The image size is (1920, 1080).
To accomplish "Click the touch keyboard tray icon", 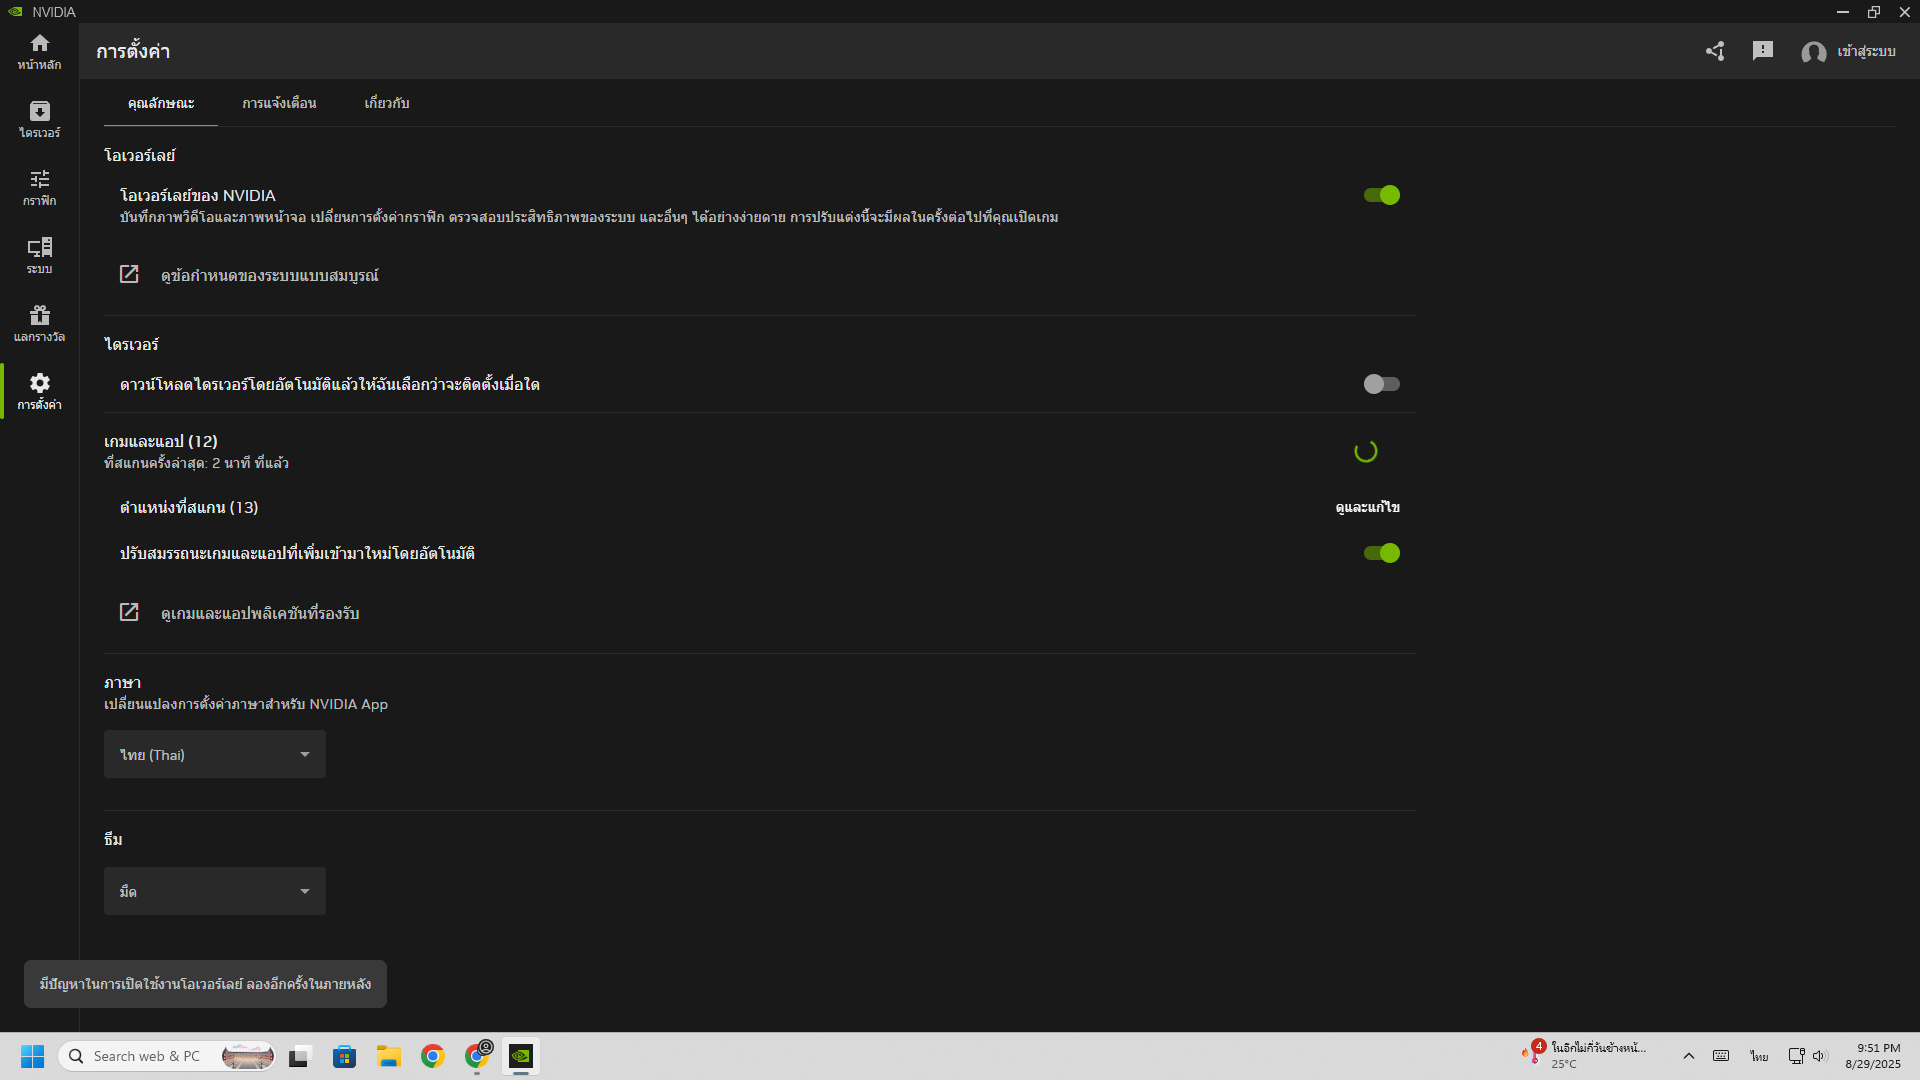I will pyautogui.click(x=1721, y=1056).
